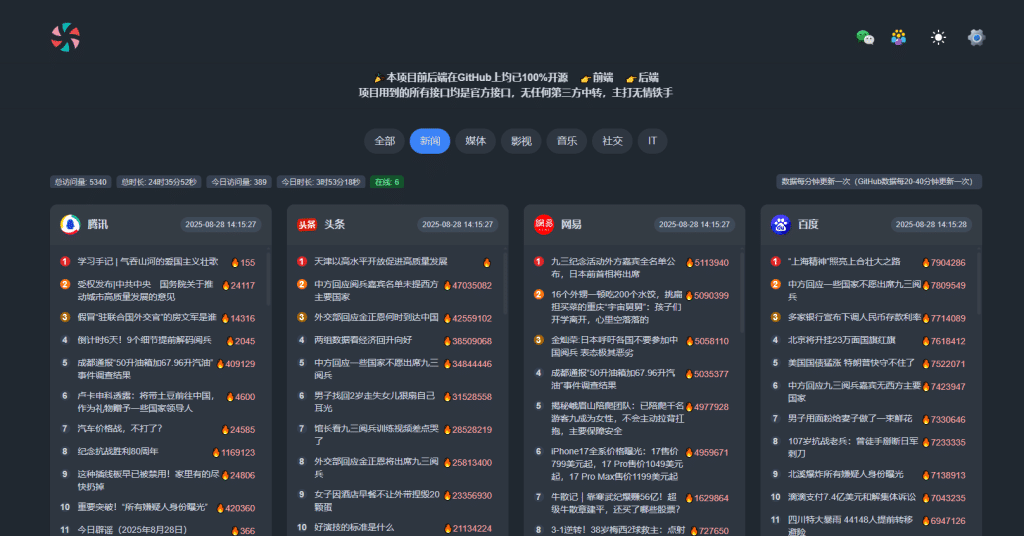
Task: Open "上海精神"照亮上合壮大之路
Action: [844, 261]
